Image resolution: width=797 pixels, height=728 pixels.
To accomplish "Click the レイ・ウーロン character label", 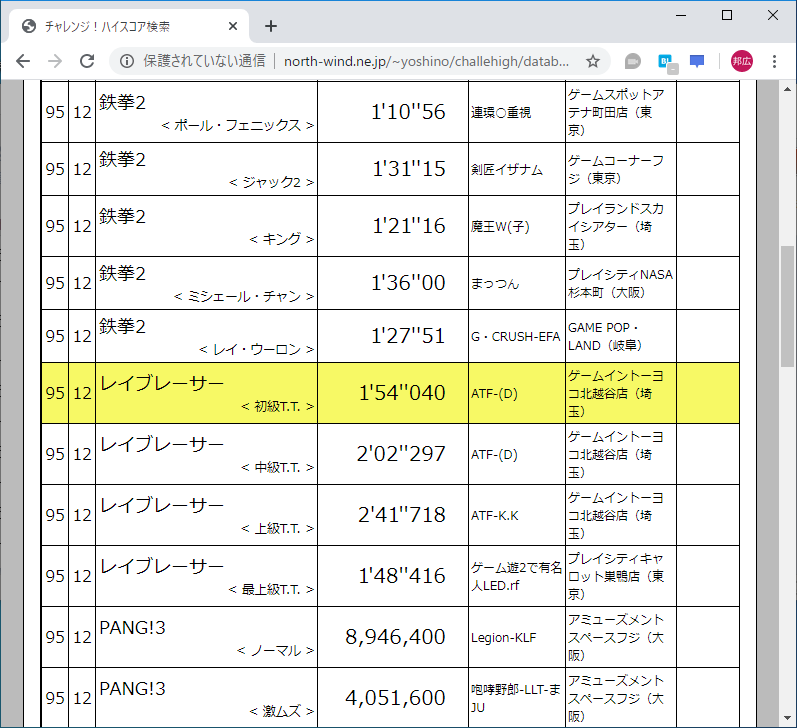I will tap(256, 350).
